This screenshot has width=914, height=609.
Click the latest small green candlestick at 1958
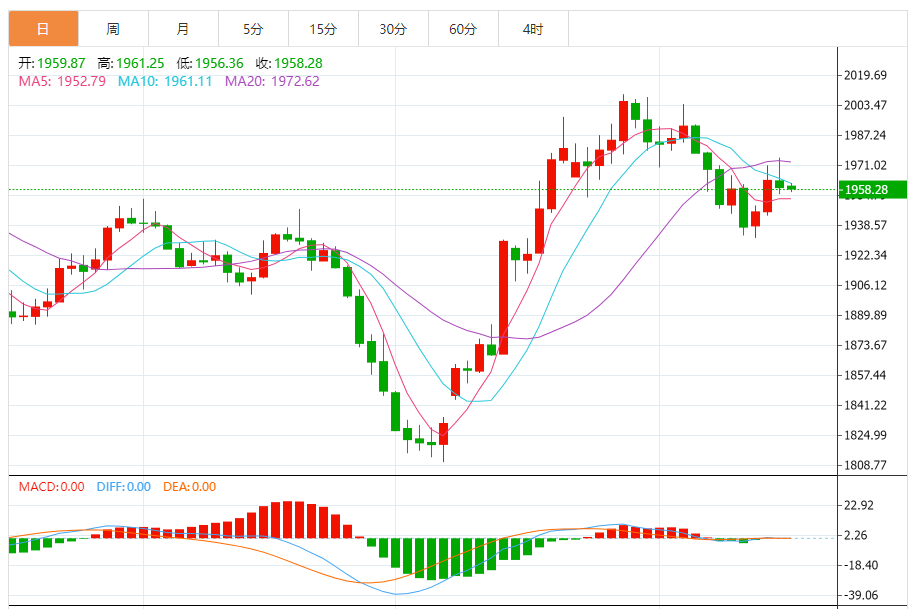click(791, 187)
